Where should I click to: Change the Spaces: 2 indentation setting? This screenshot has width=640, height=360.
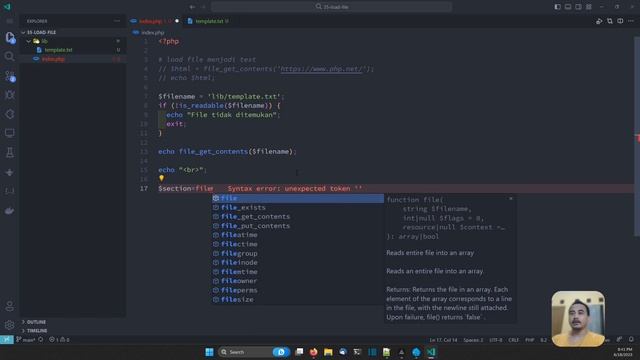click(473, 340)
